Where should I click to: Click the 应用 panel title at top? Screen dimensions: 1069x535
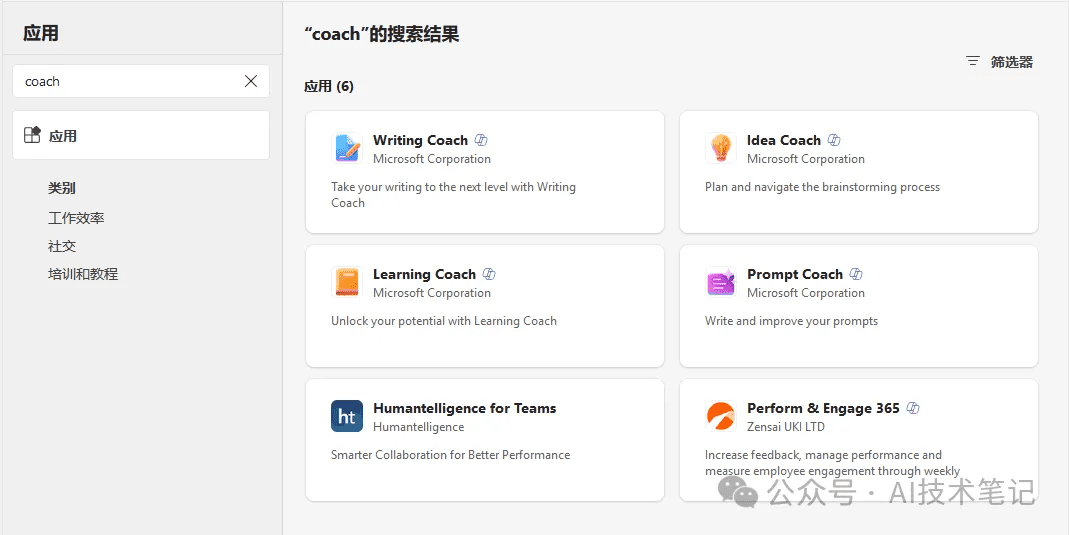click(x=41, y=33)
